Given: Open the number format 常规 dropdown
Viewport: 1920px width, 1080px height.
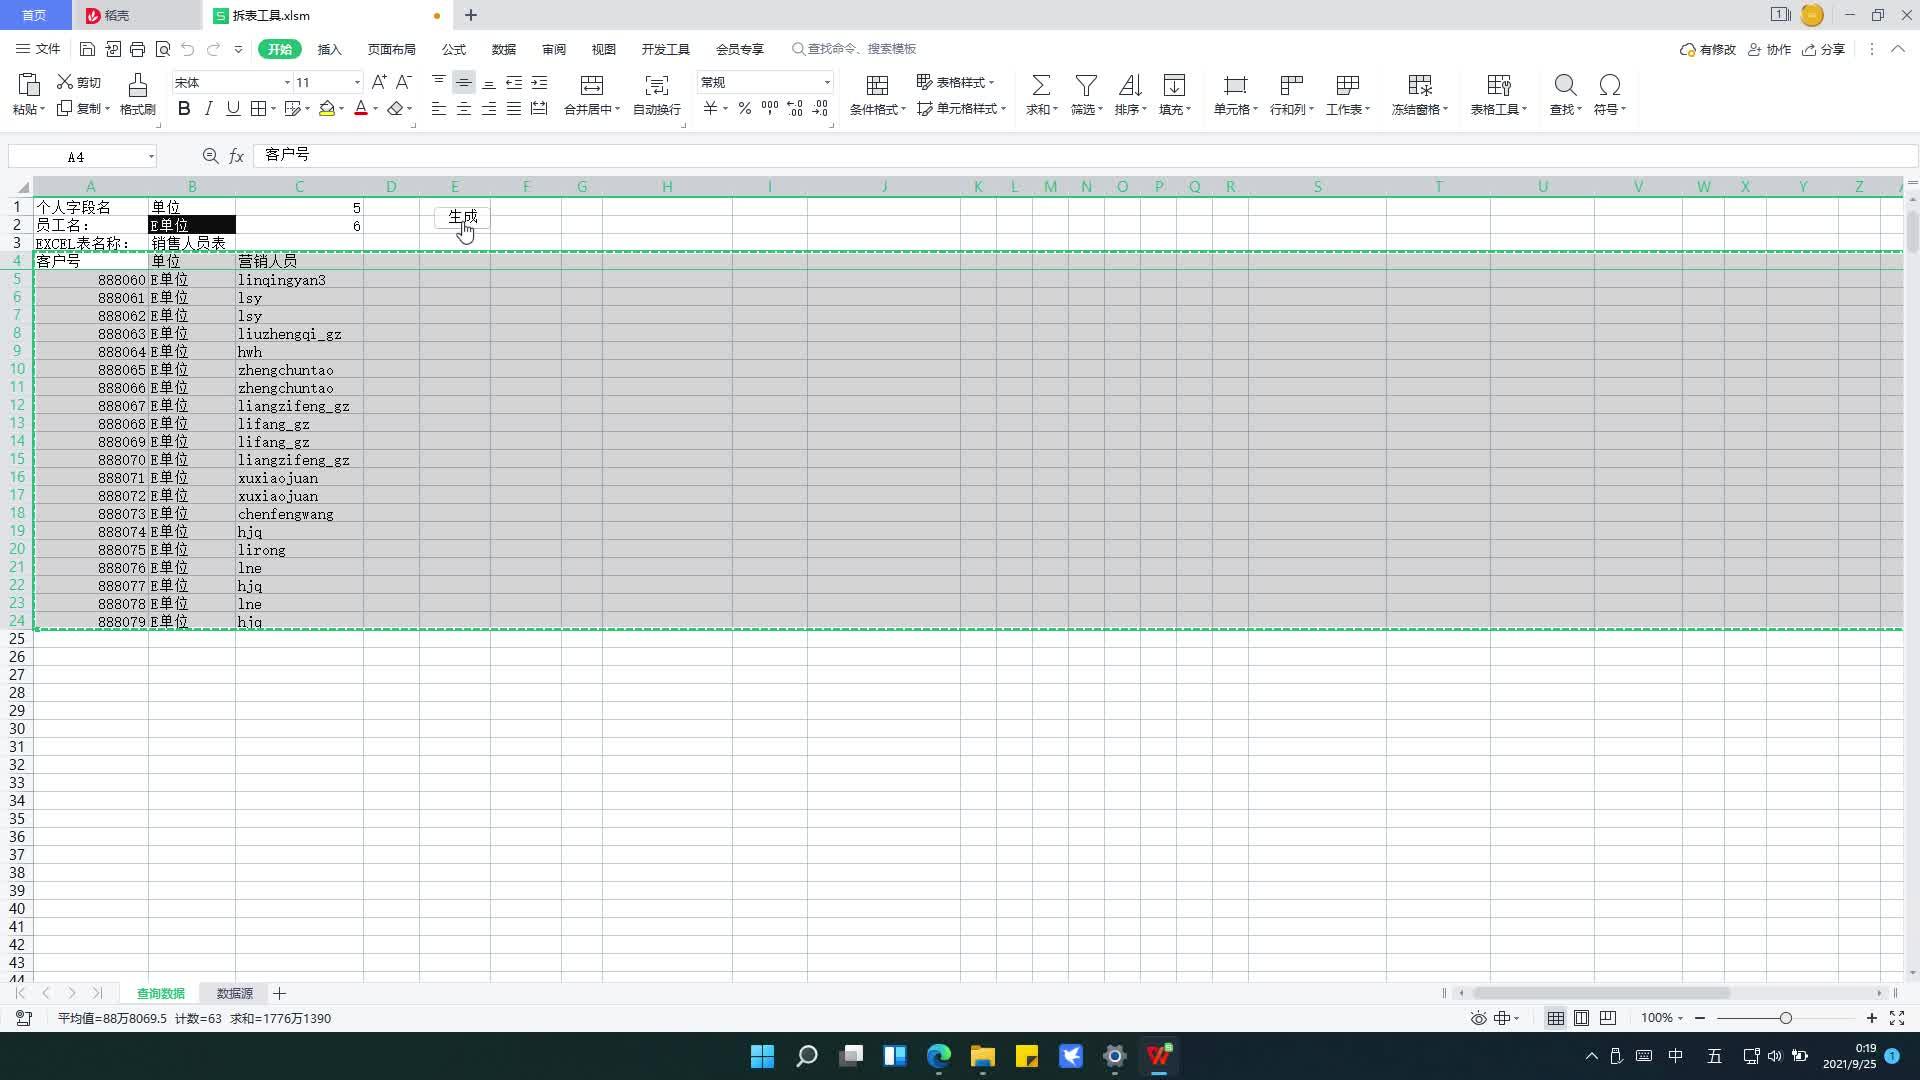Looking at the screenshot, I should coord(827,82).
